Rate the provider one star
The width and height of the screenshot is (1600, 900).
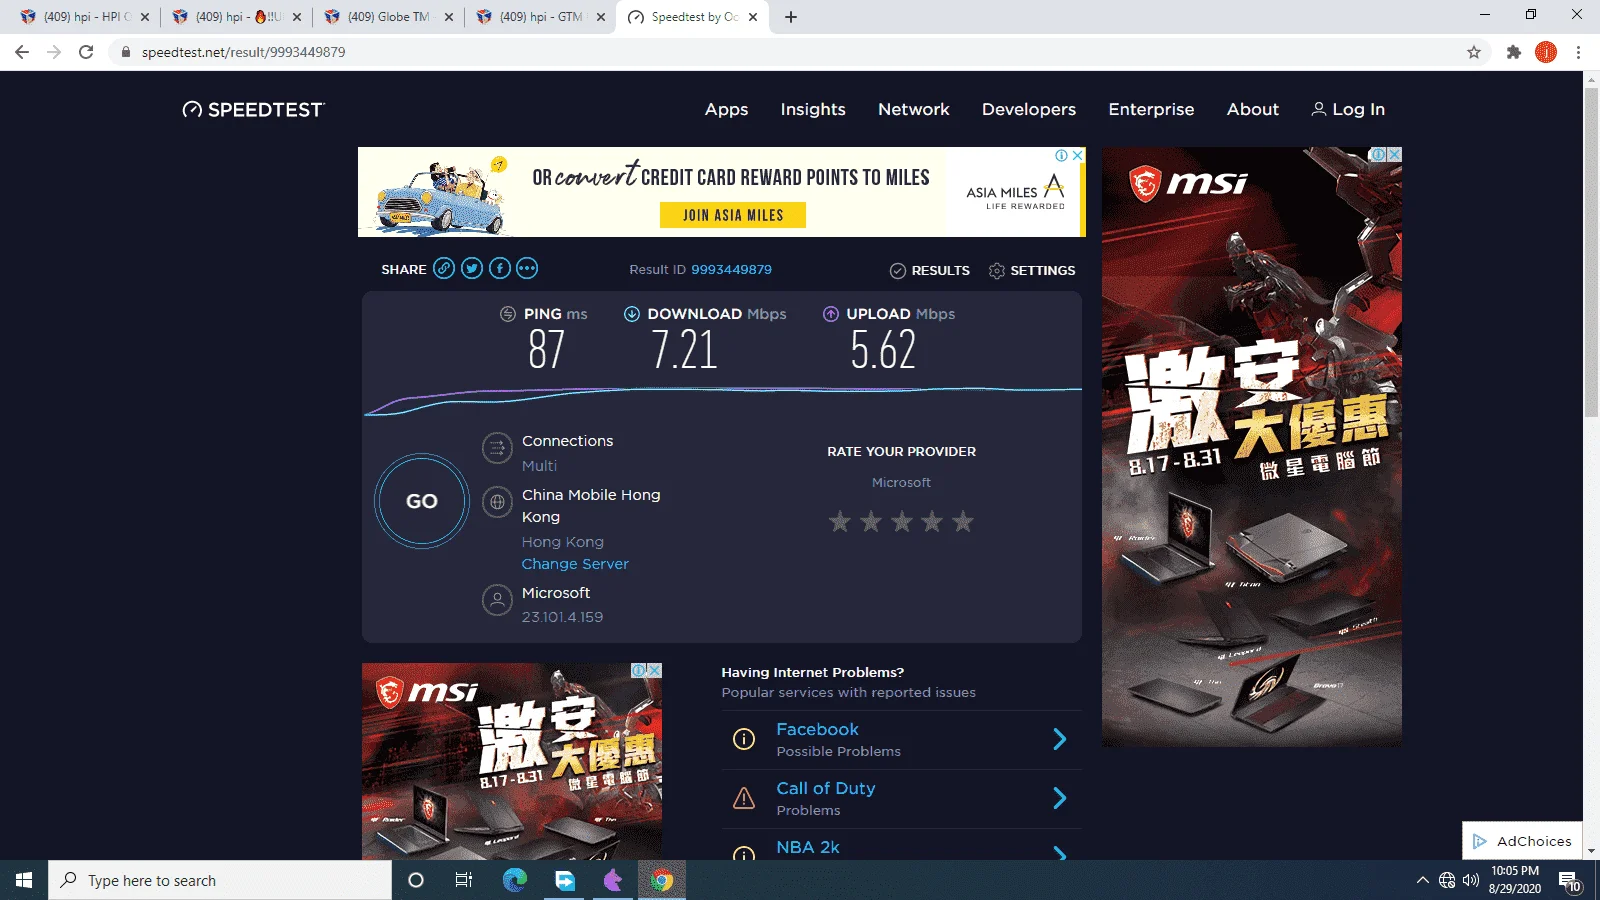[x=840, y=521]
